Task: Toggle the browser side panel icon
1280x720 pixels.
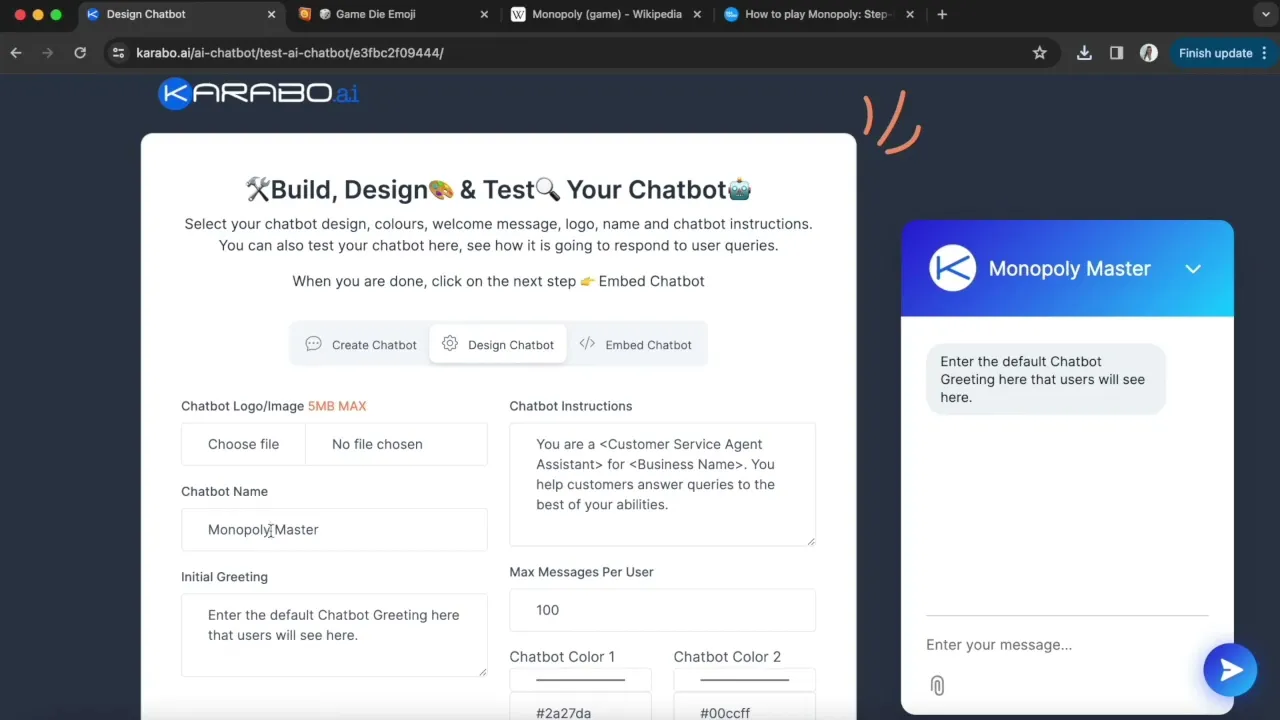Action: (1116, 53)
